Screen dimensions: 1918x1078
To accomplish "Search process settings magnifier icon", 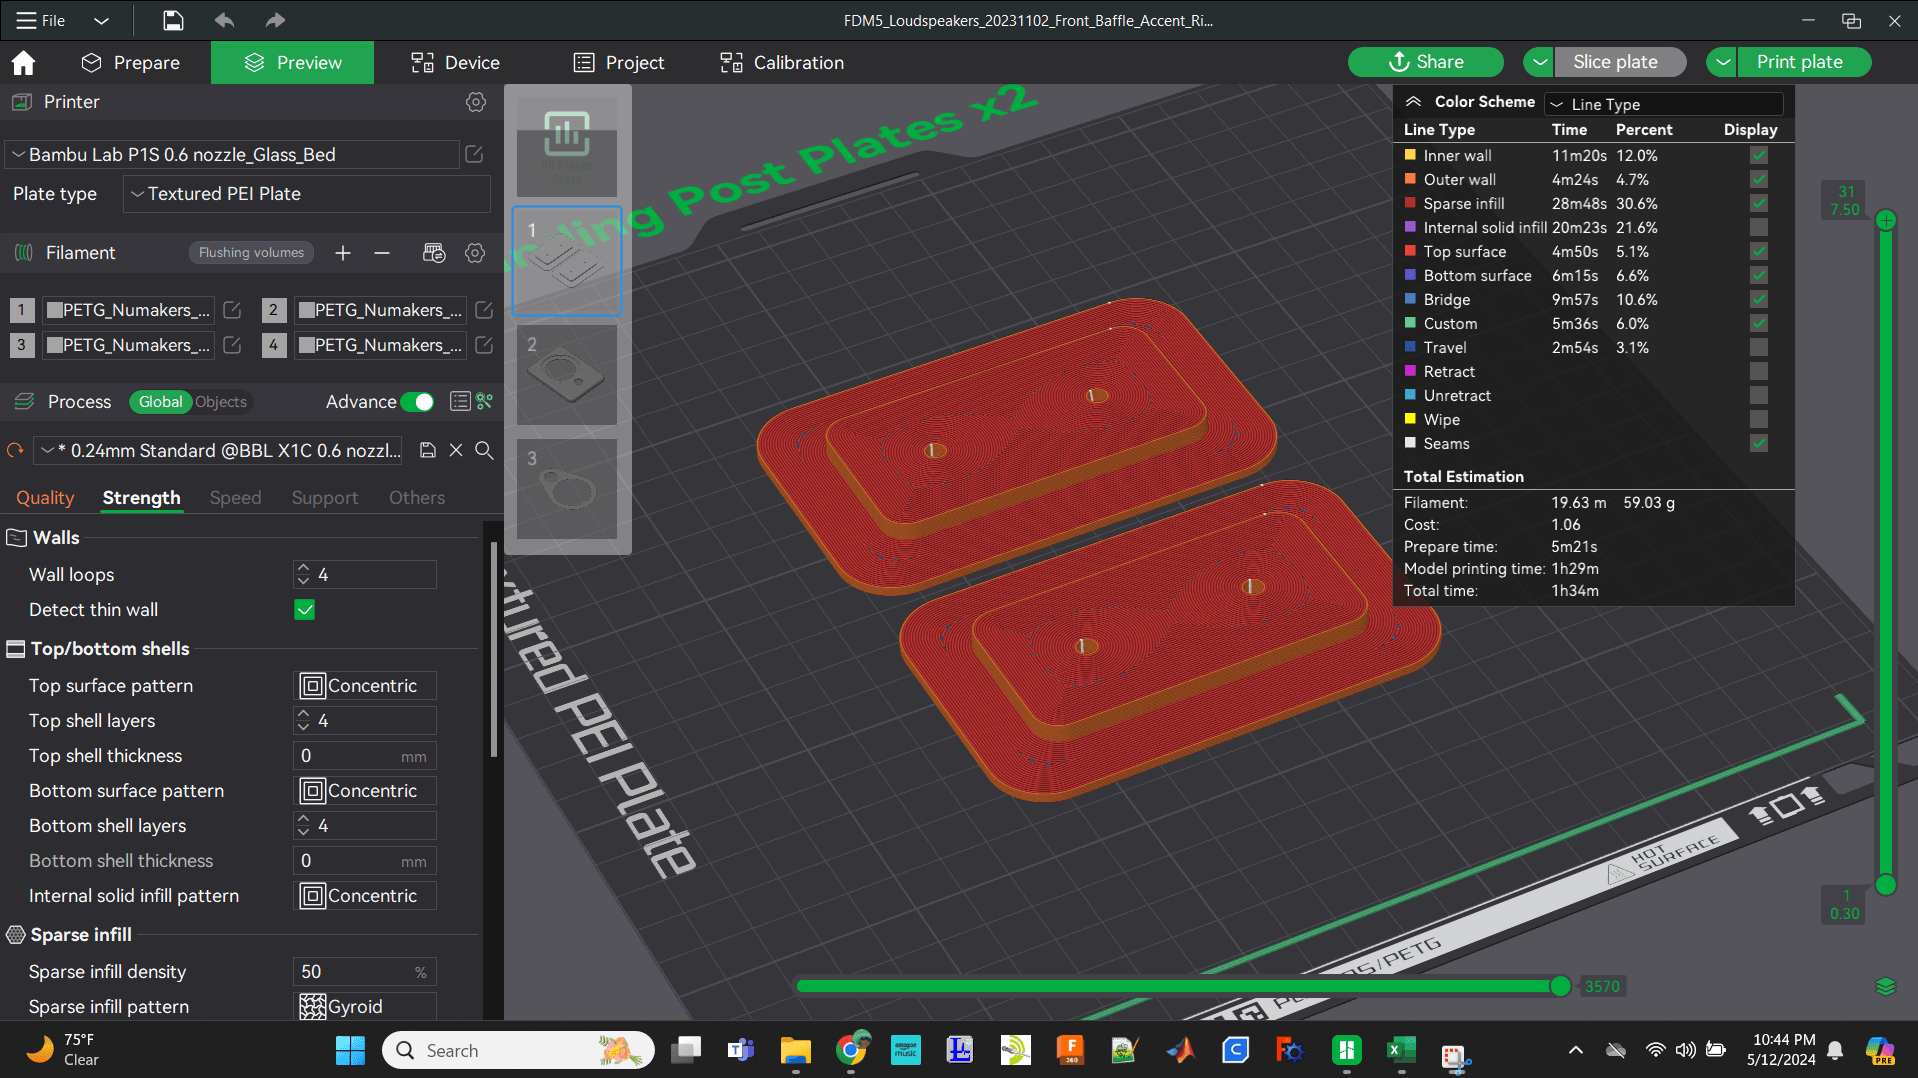I will [484, 451].
